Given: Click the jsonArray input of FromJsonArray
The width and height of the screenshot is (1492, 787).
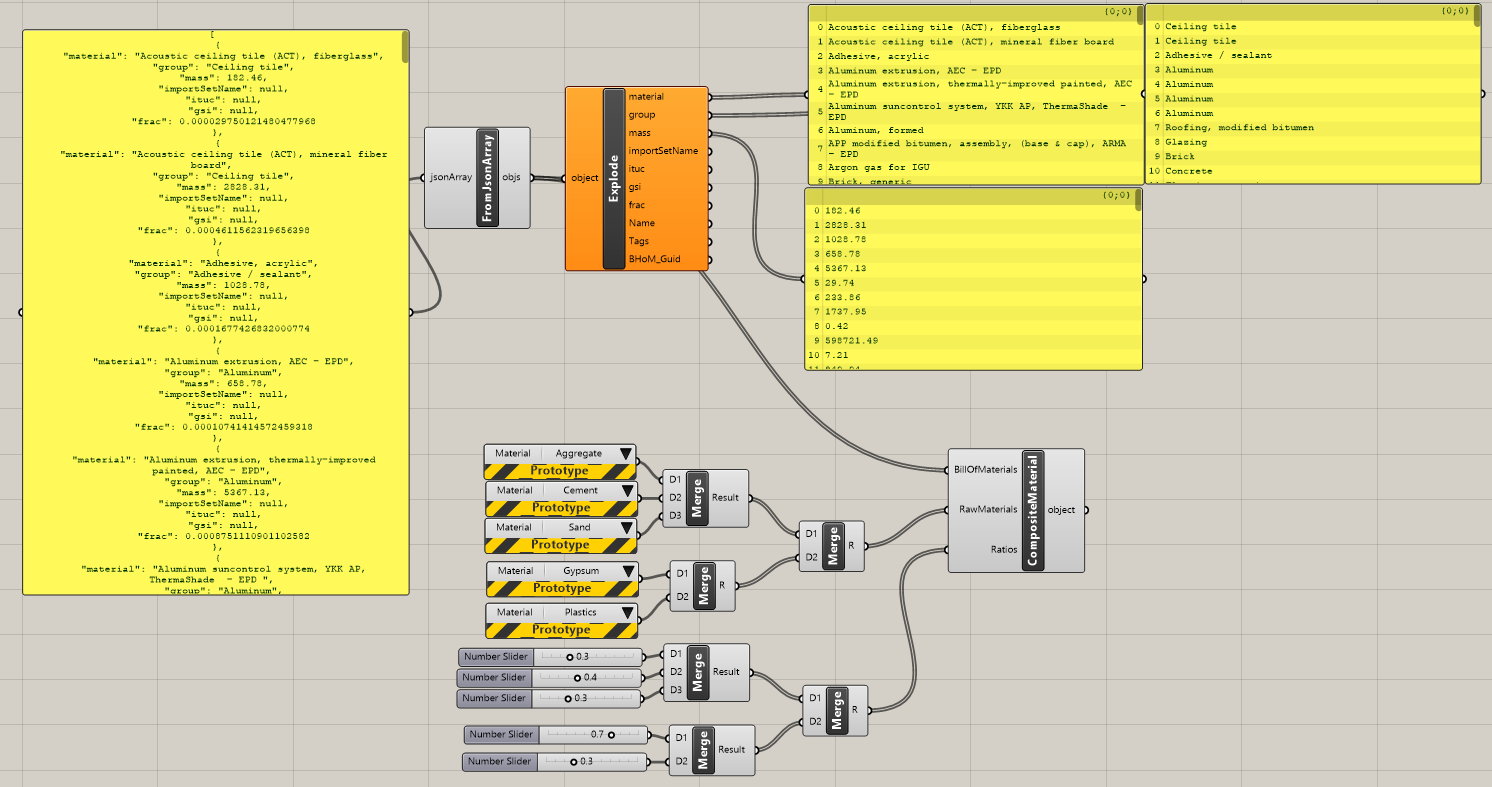Looking at the screenshot, I should tap(449, 178).
